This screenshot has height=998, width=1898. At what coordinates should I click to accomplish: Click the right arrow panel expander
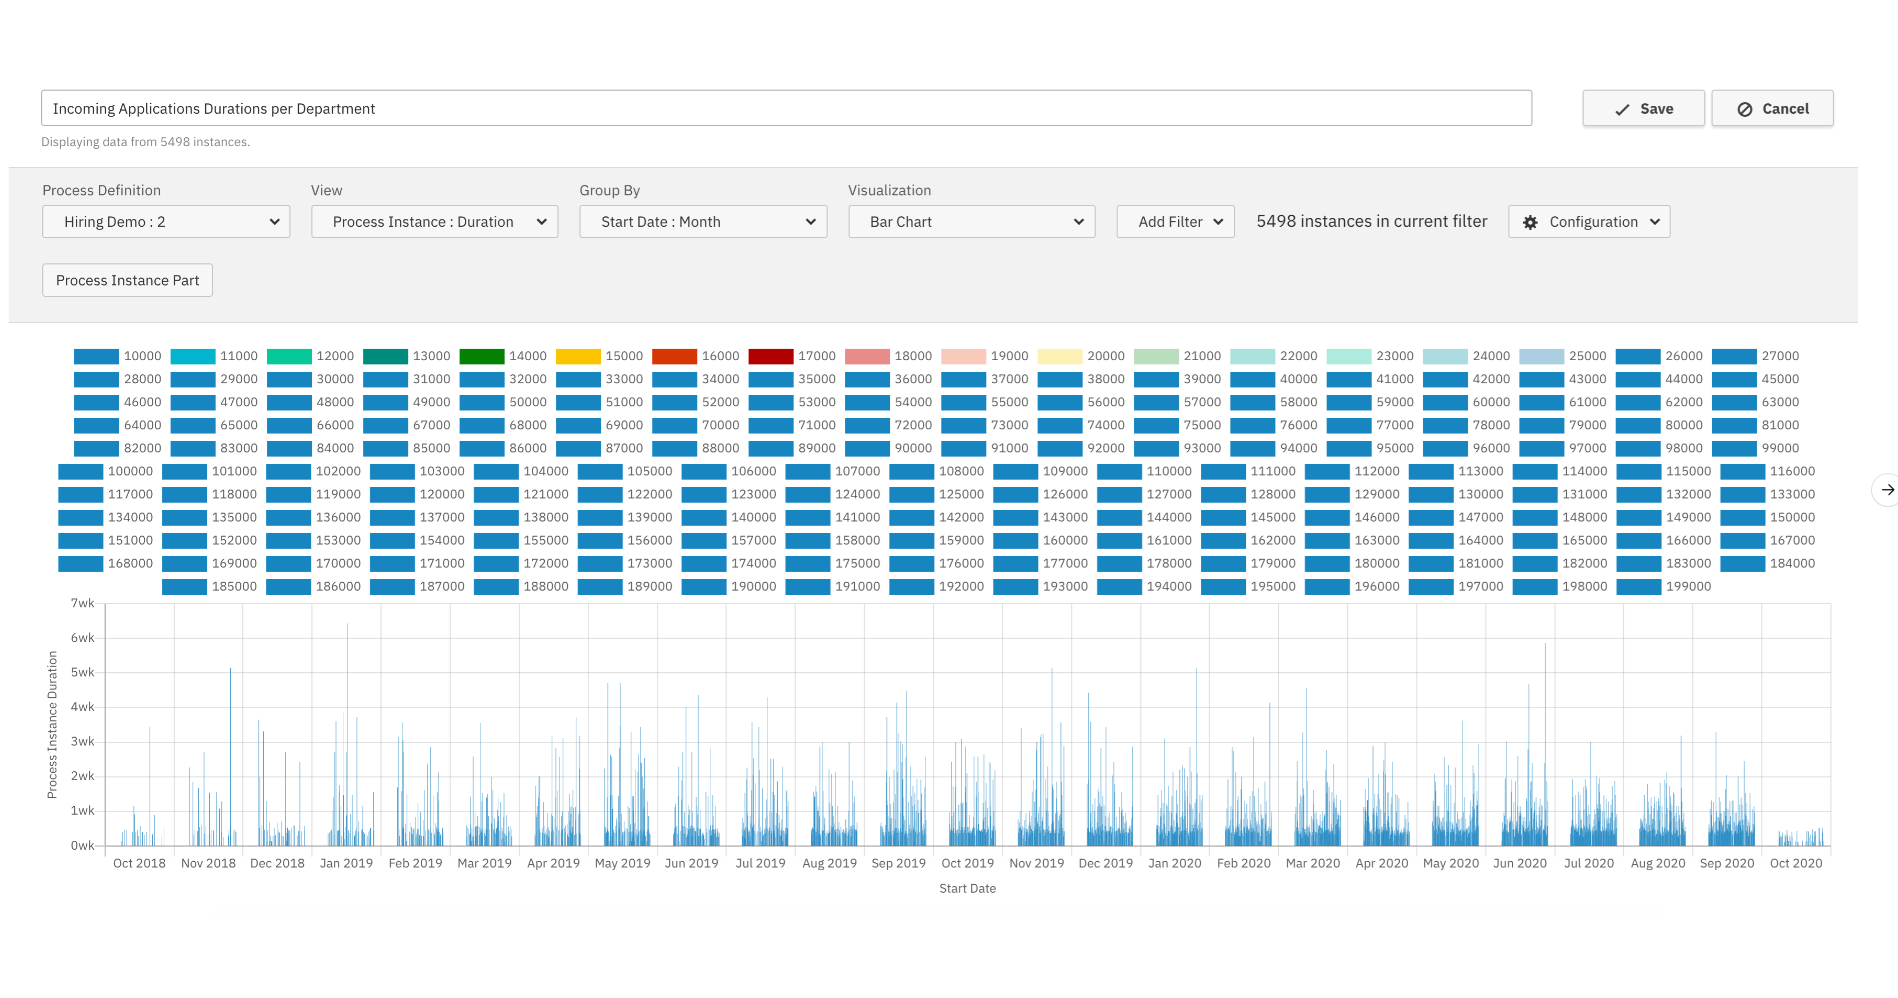1887,490
